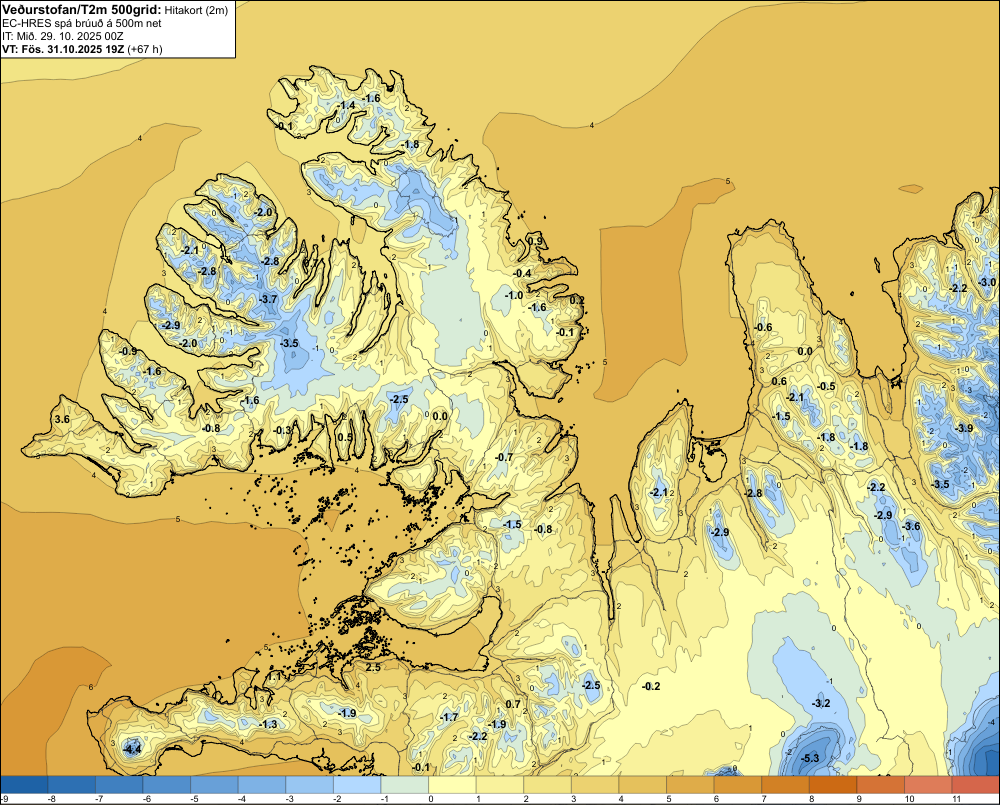
Task: Click the 0 legend scale label
Action: [430, 799]
